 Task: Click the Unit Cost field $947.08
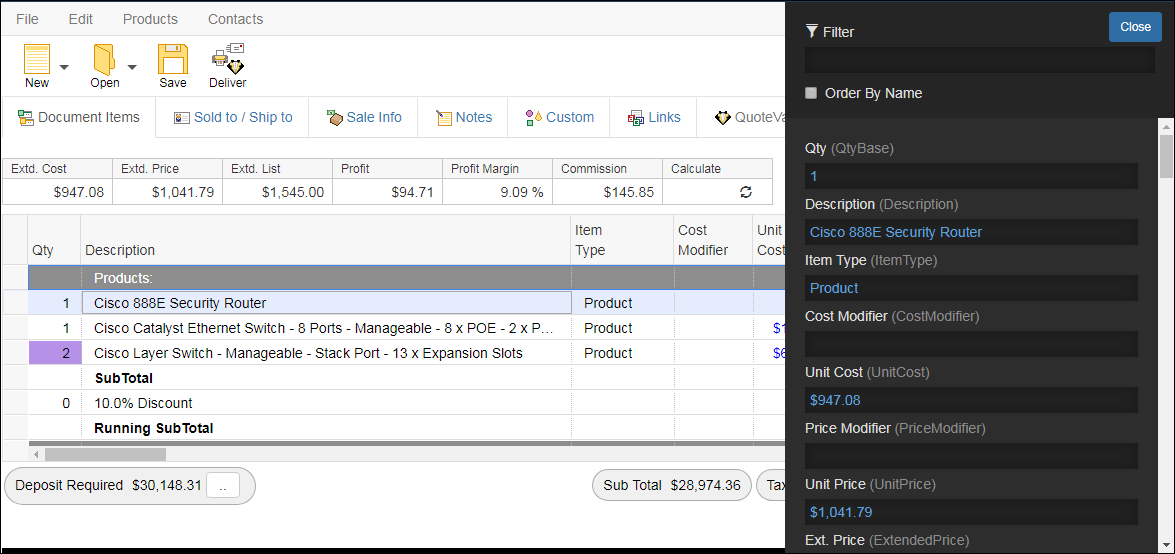[971, 400]
